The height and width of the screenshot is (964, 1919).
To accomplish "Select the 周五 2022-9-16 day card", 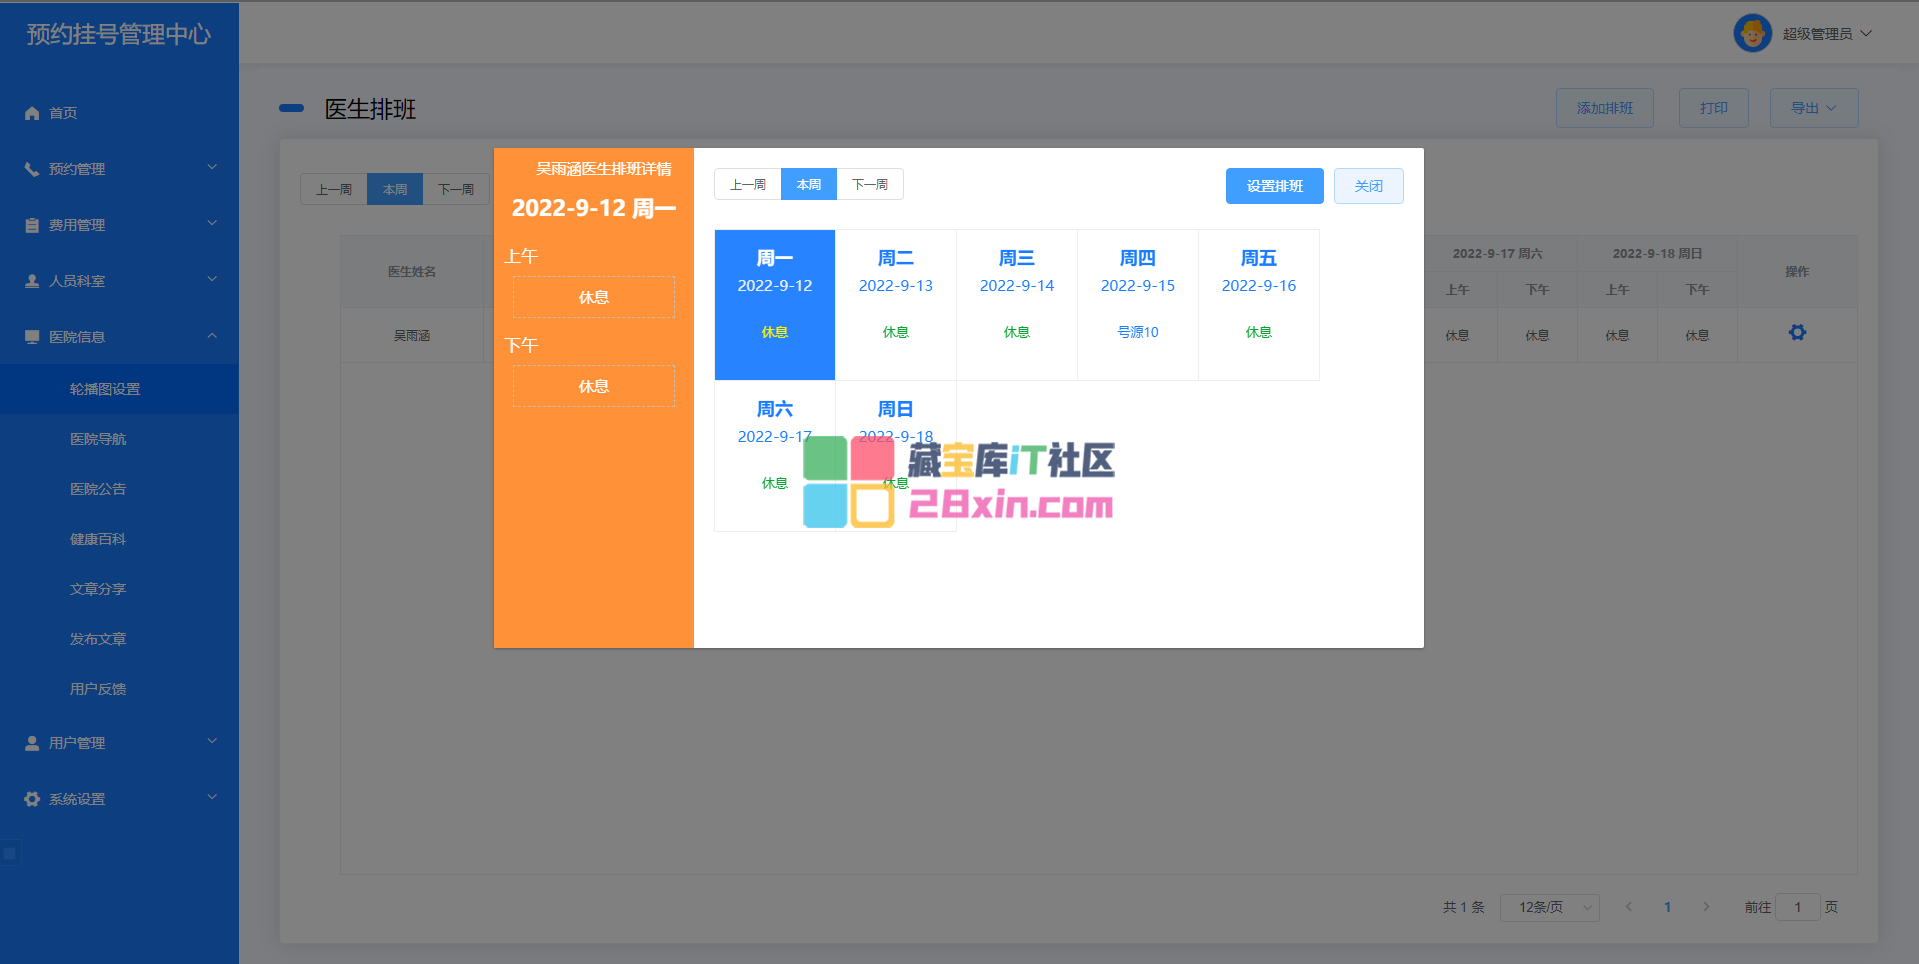I will click(x=1259, y=305).
